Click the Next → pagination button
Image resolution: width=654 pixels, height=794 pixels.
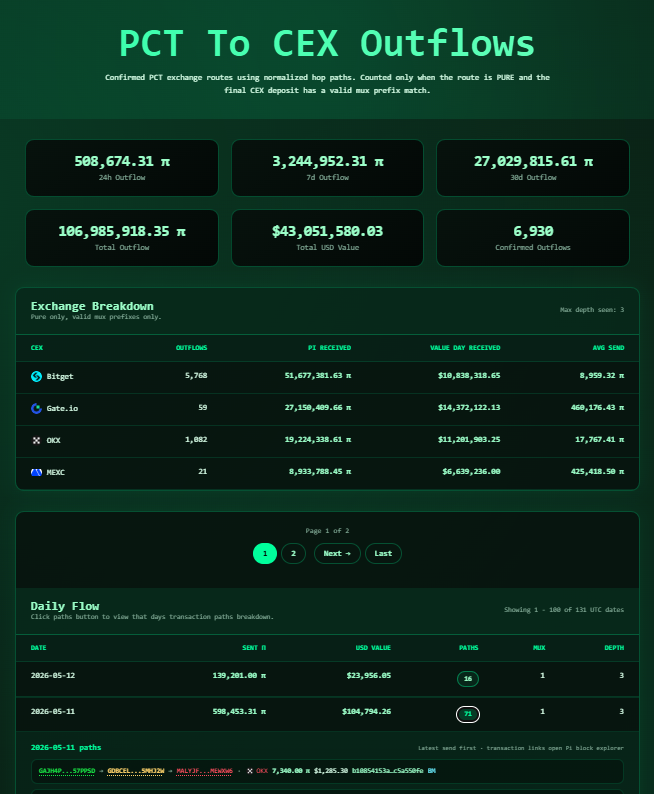(x=337, y=553)
